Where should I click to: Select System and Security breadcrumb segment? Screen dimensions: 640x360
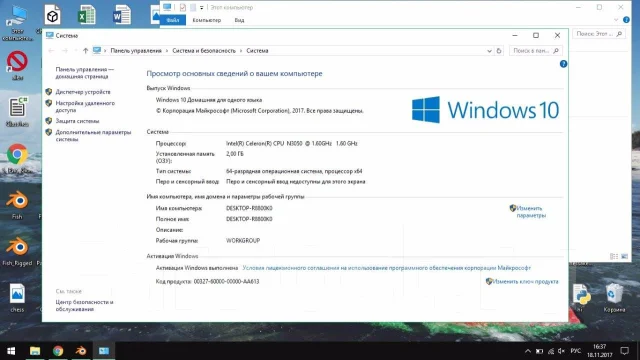204,51
